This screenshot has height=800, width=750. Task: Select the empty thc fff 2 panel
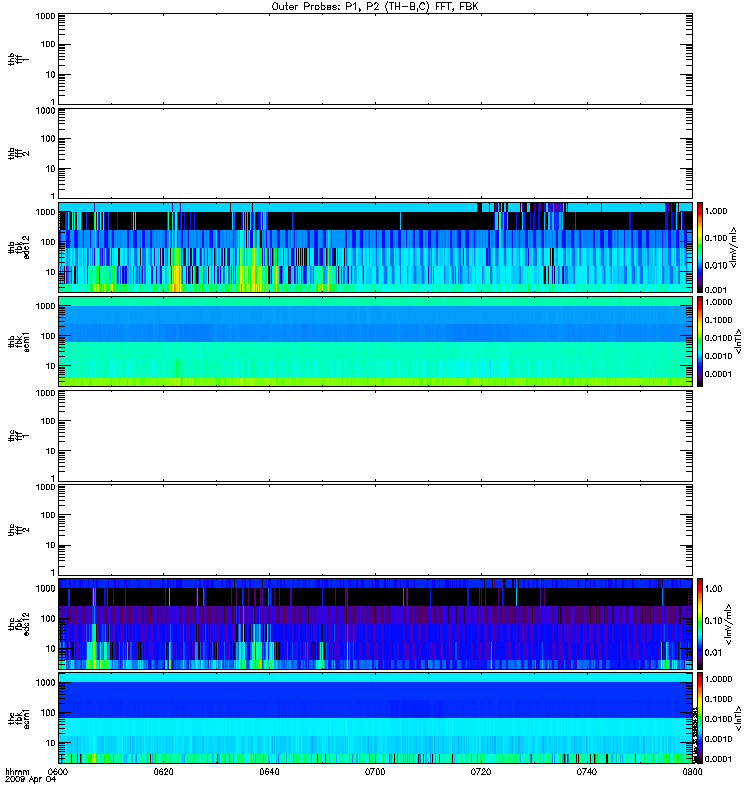pos(375,530)
